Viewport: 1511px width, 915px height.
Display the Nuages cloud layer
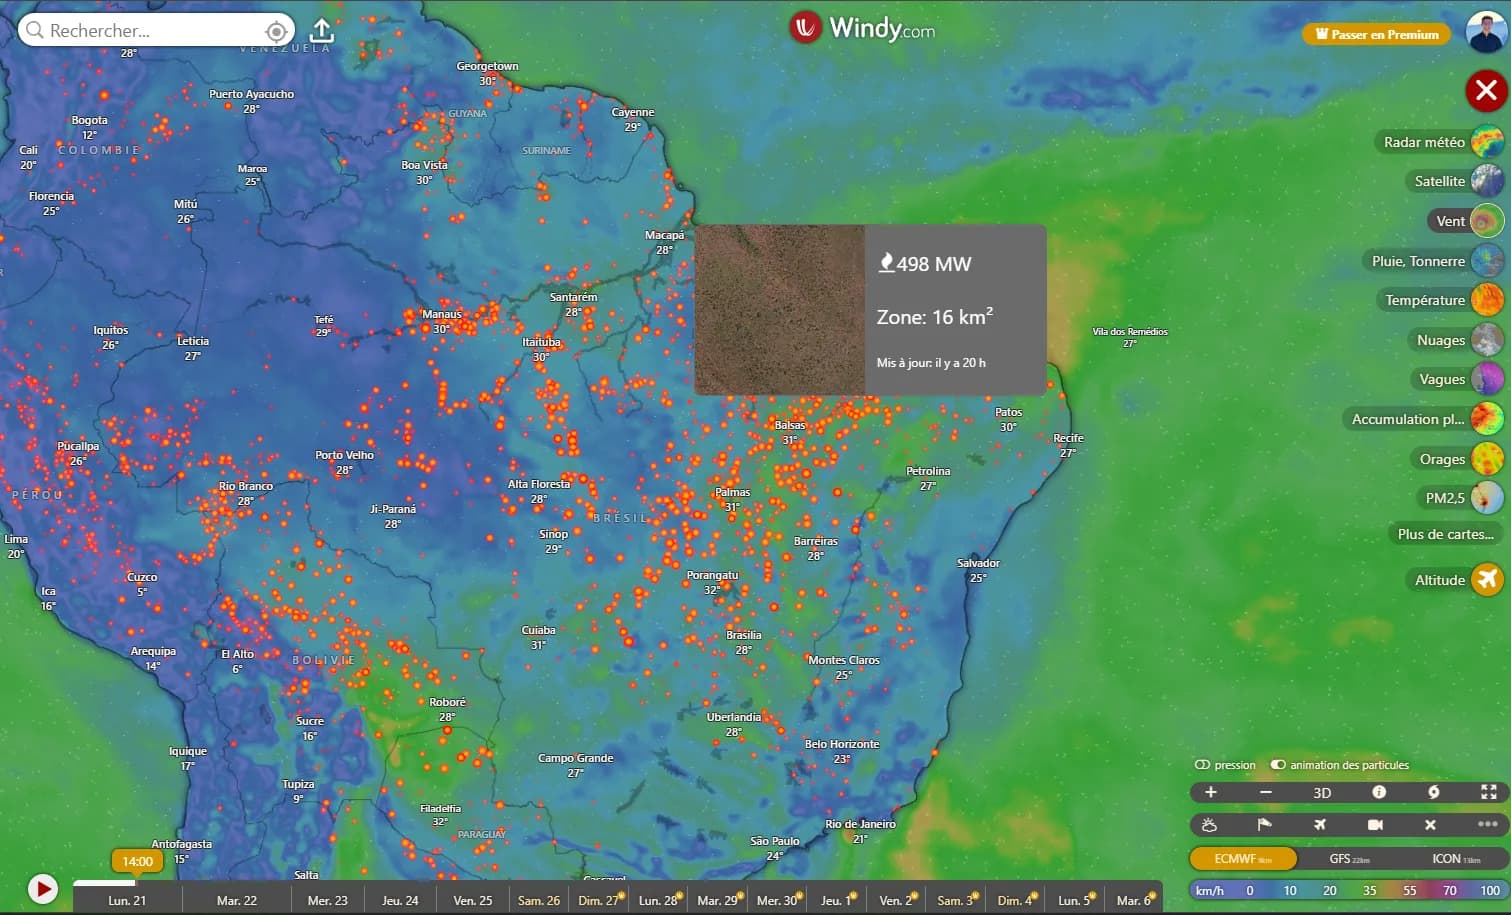pyautogui.click(x=1455, y=340)
